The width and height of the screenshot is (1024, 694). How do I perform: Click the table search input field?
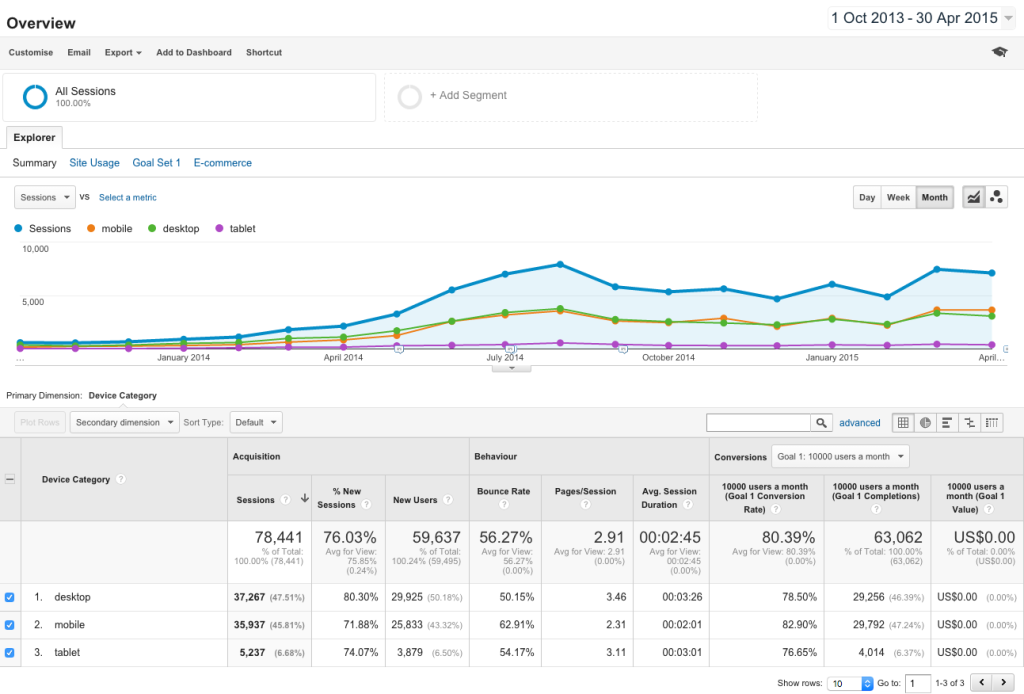(x=758, y=423)
